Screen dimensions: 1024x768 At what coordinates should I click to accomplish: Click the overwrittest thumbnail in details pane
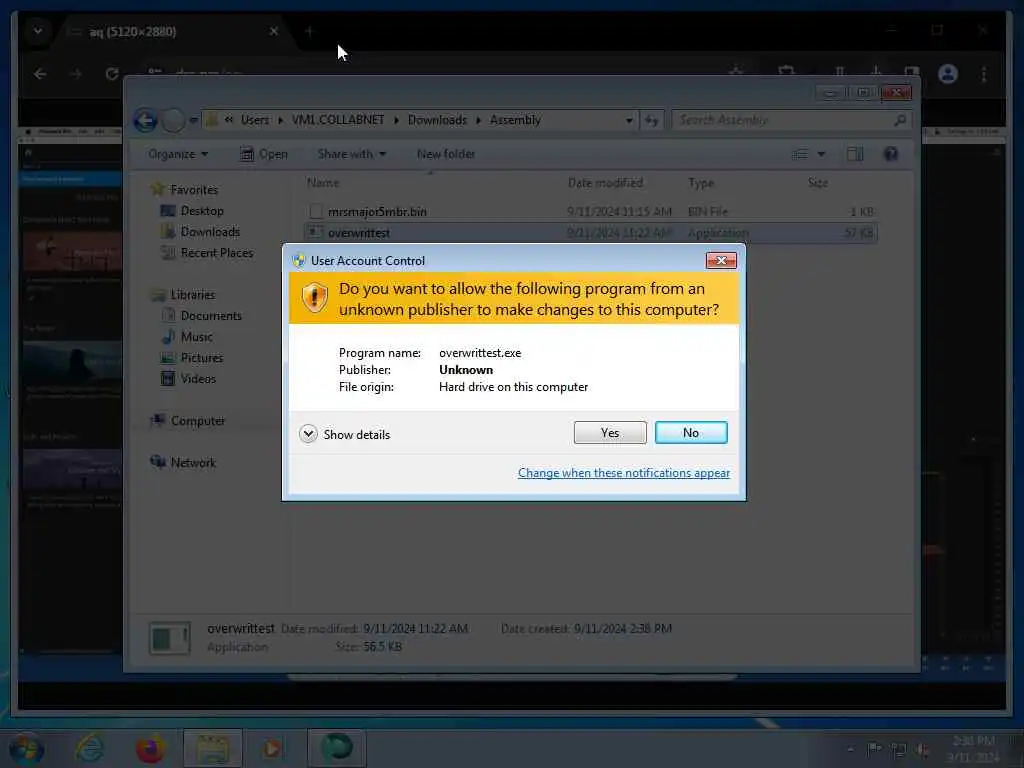click(170, 638)
